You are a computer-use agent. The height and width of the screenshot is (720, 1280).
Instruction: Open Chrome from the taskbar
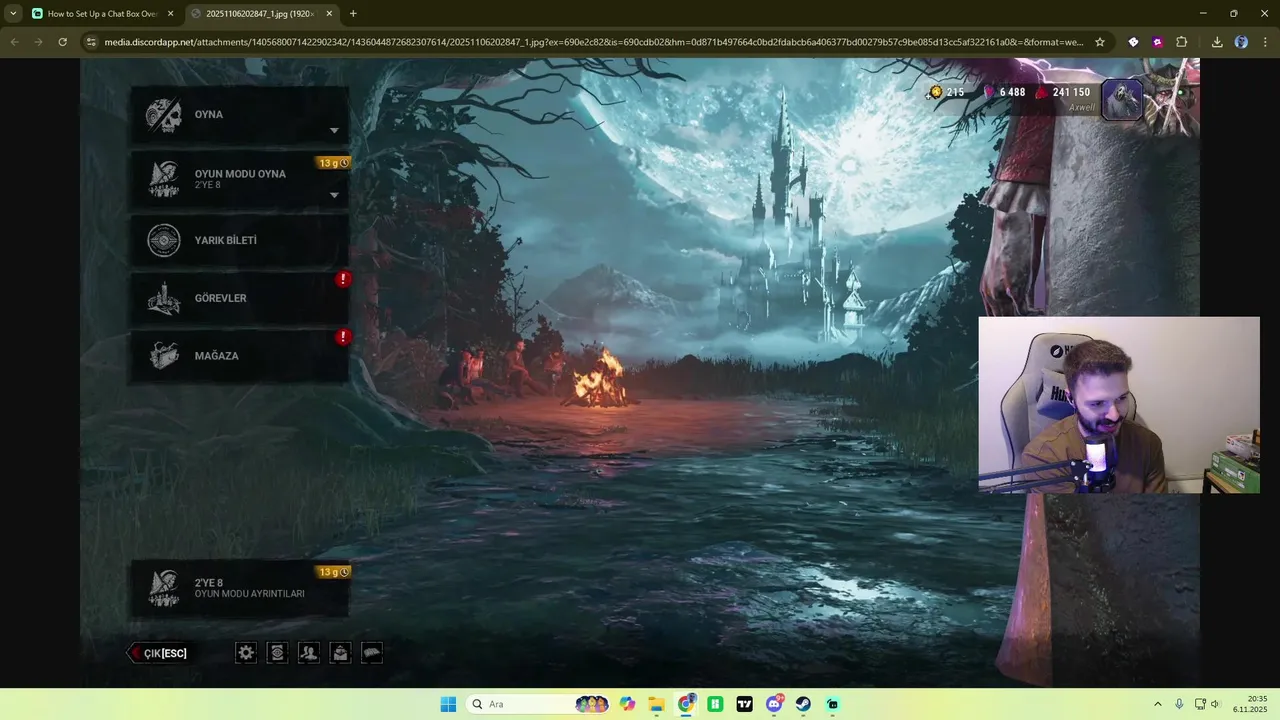point(686,704)
